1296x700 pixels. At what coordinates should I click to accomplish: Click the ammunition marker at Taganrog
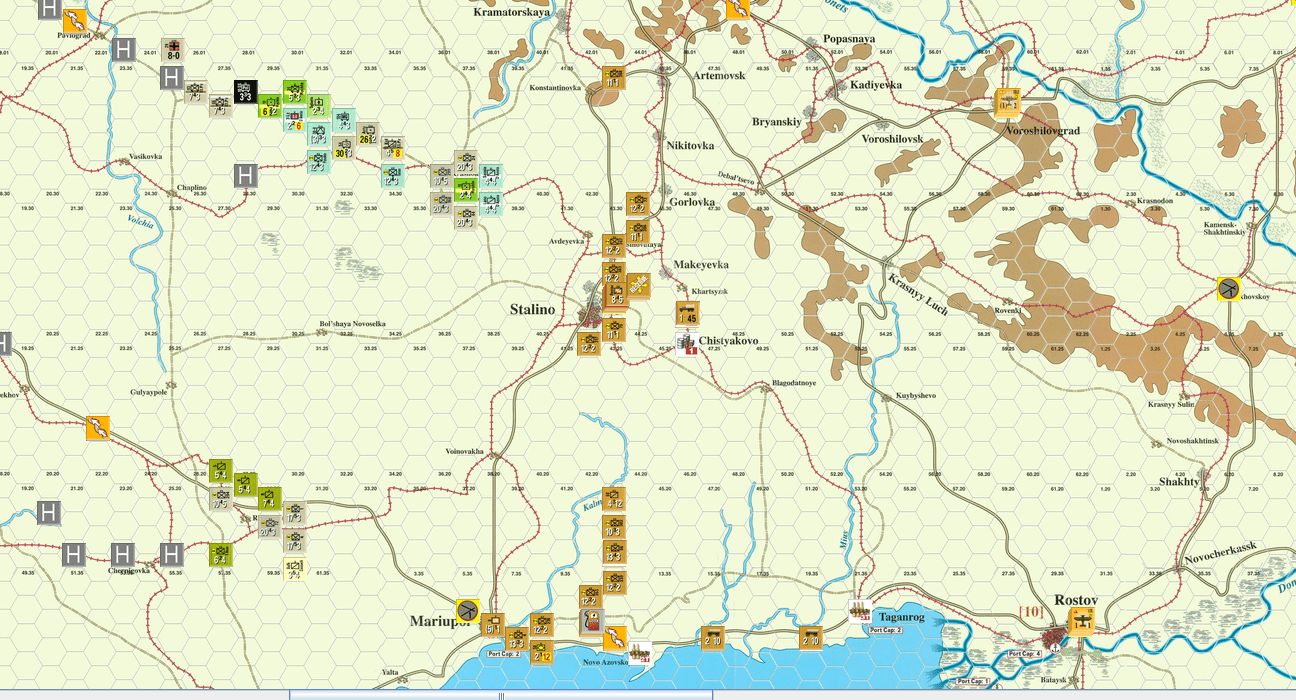pos(859,611)
